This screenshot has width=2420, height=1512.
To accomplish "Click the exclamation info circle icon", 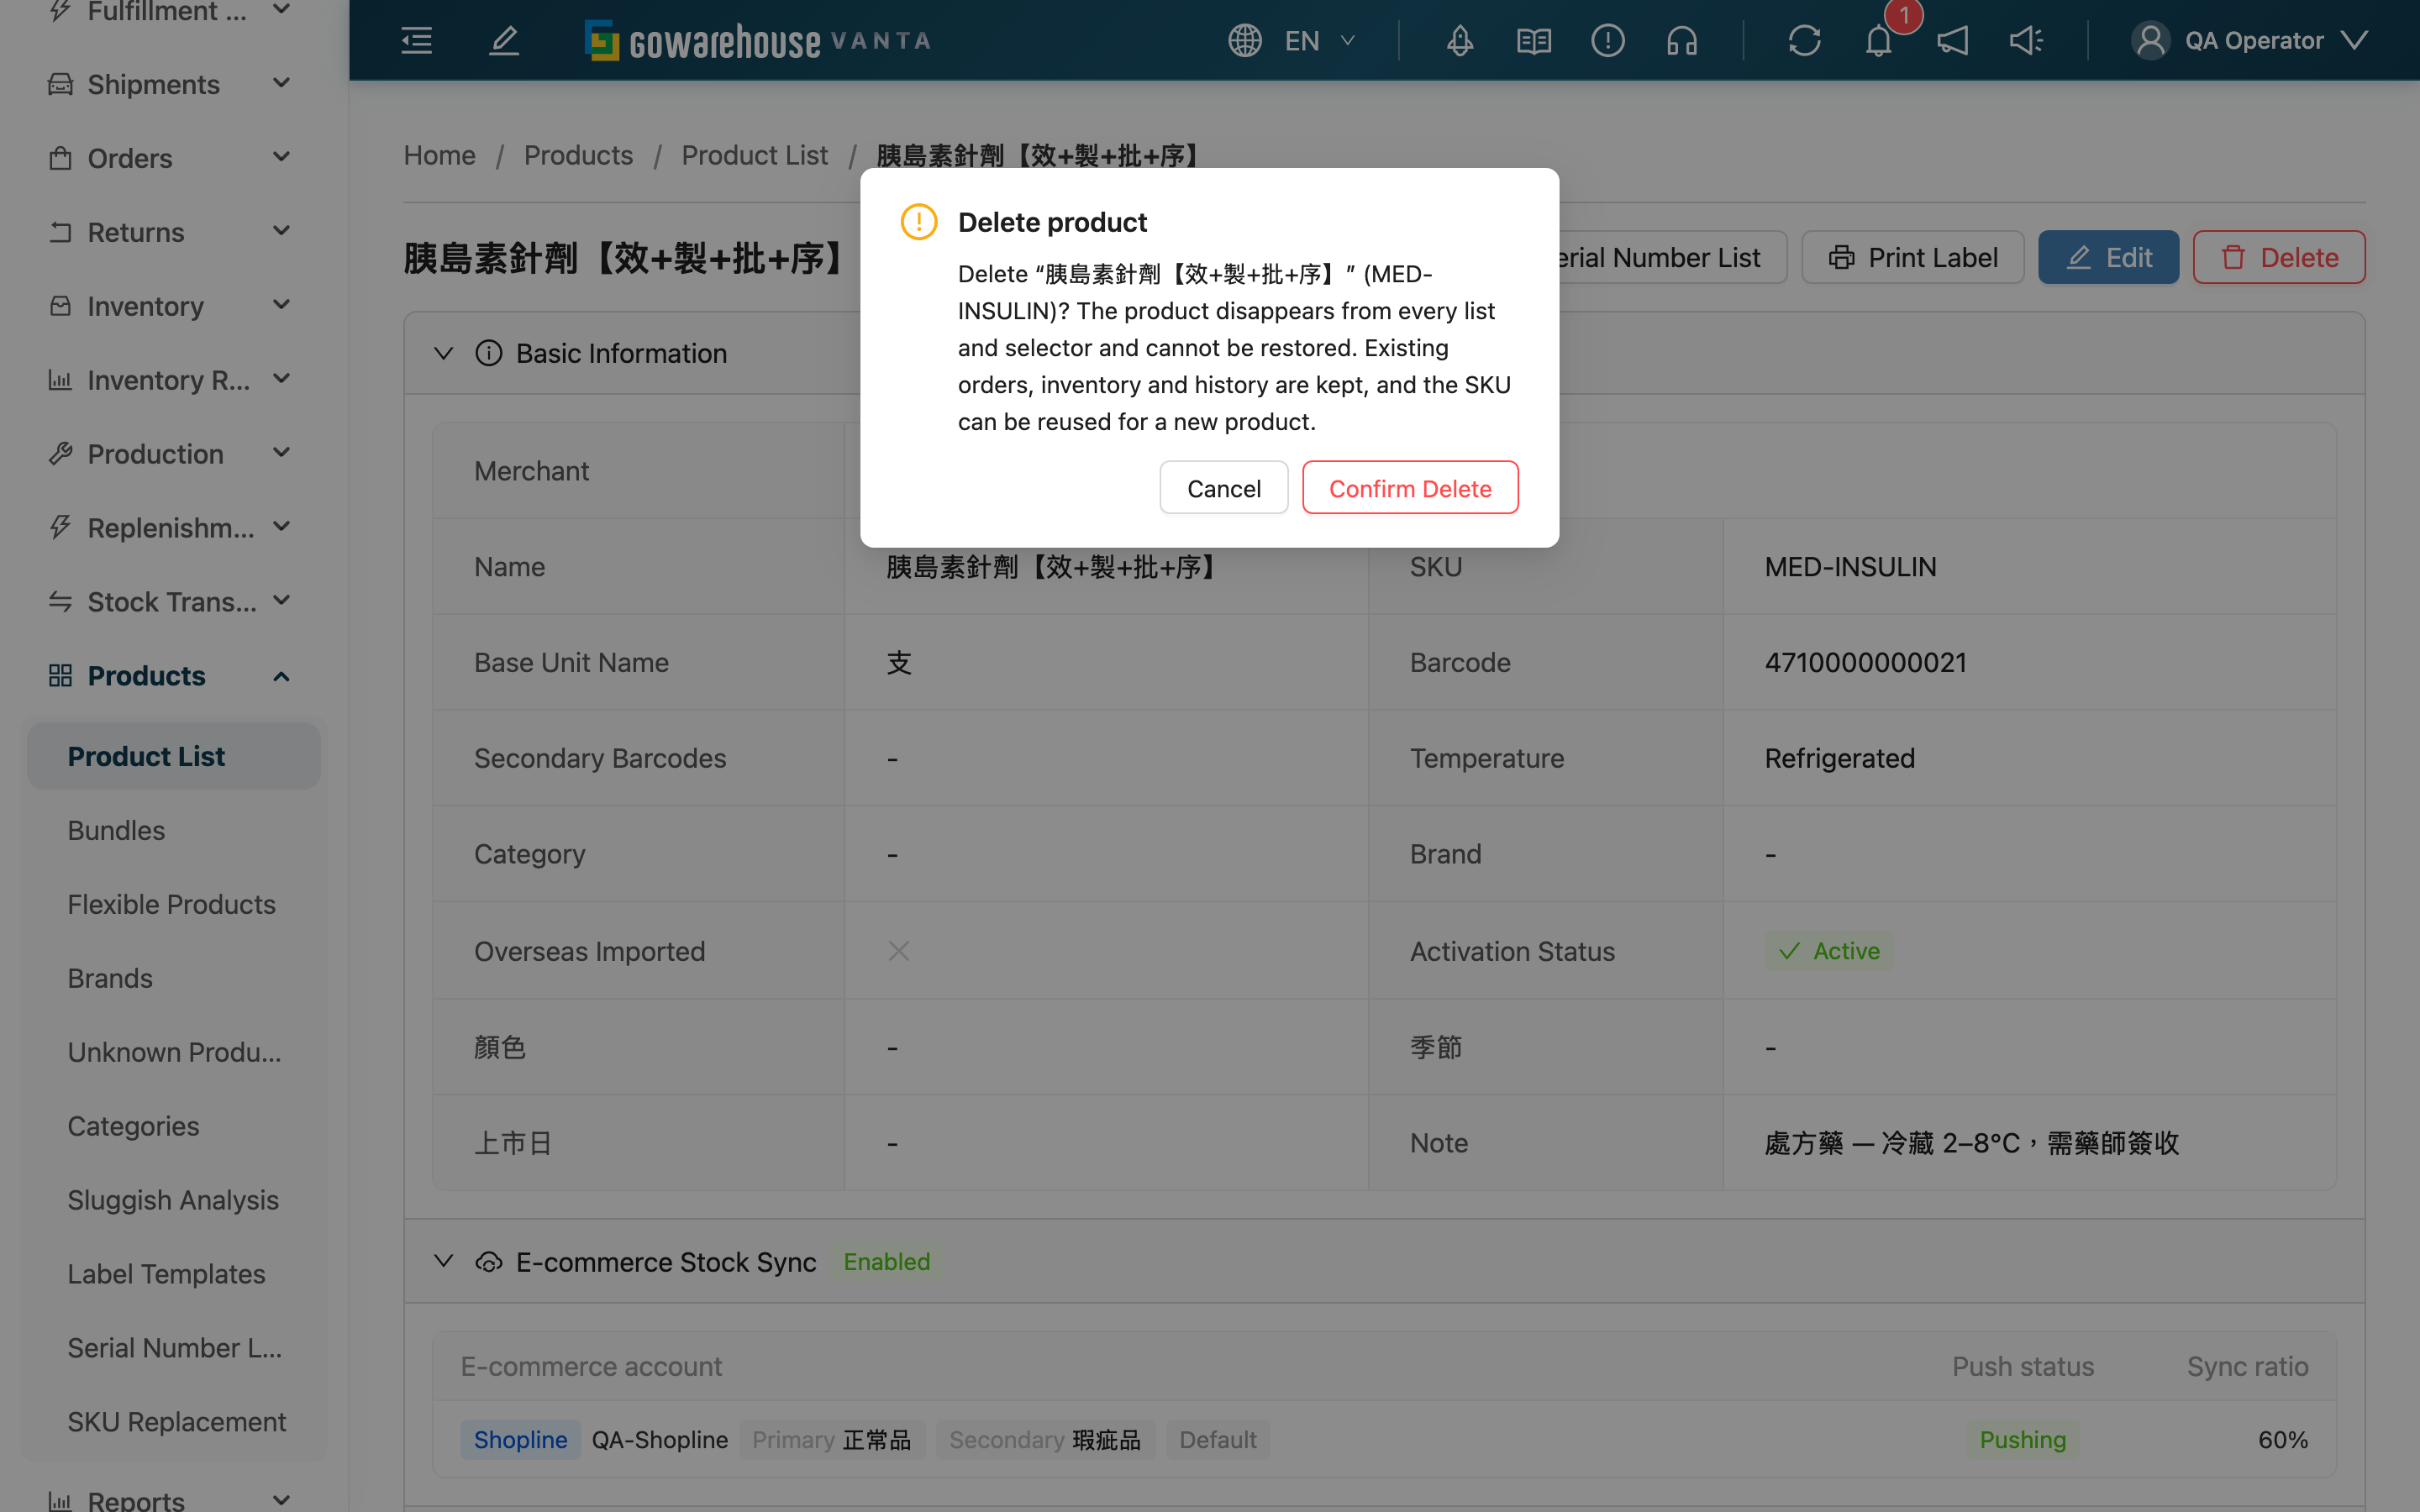I will (1608, 40).
